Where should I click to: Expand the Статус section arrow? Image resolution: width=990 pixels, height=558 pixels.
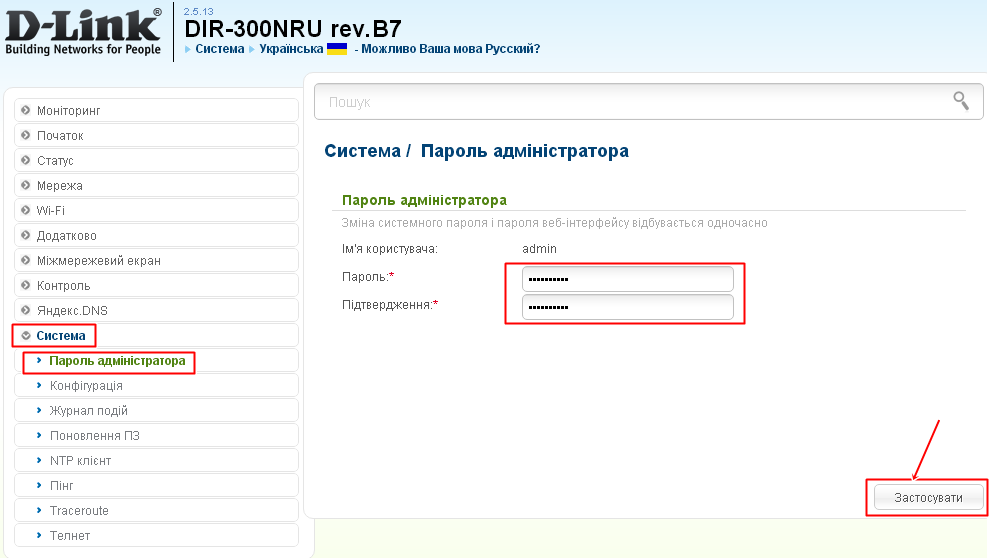pyautogui.click(x=25, y=160)
